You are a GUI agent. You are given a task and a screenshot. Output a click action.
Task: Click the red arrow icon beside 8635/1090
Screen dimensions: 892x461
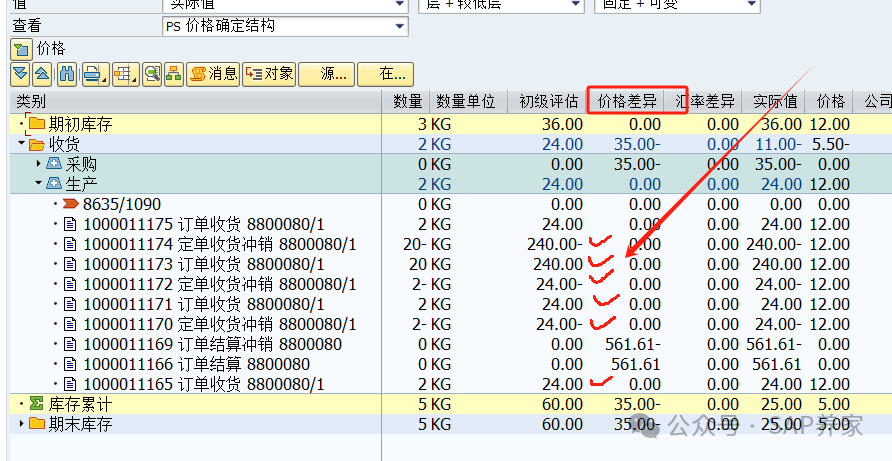[x=71, y=204]
